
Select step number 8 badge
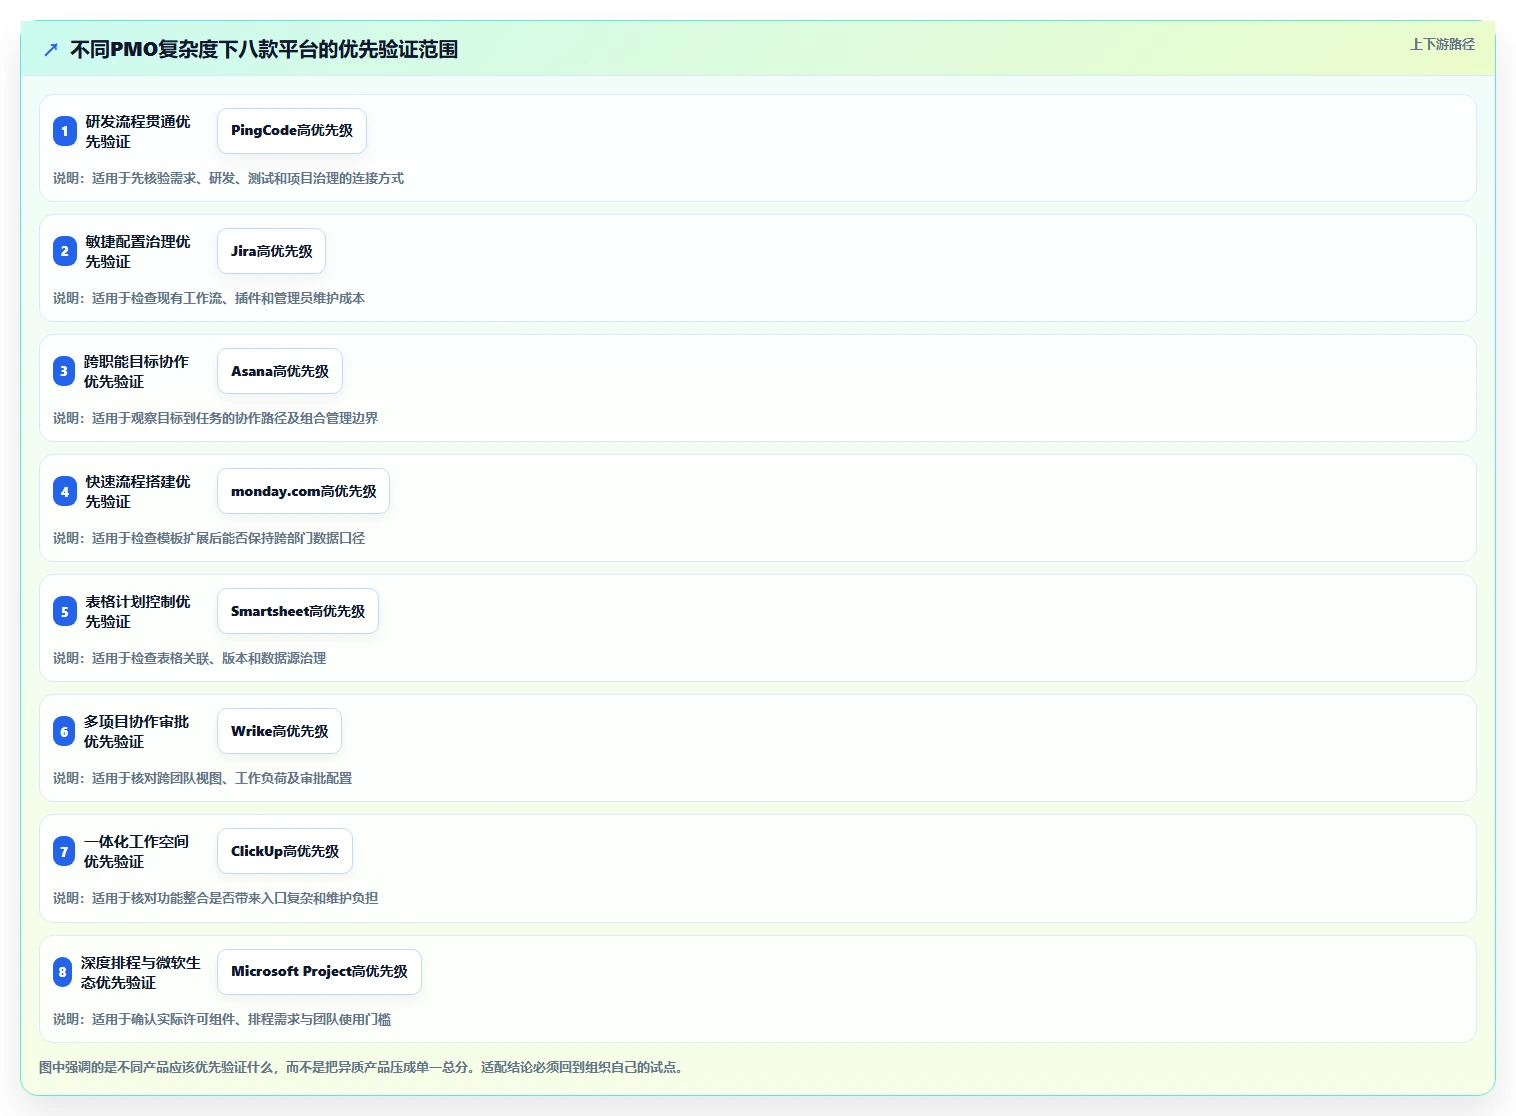click(x=63, y=972)
